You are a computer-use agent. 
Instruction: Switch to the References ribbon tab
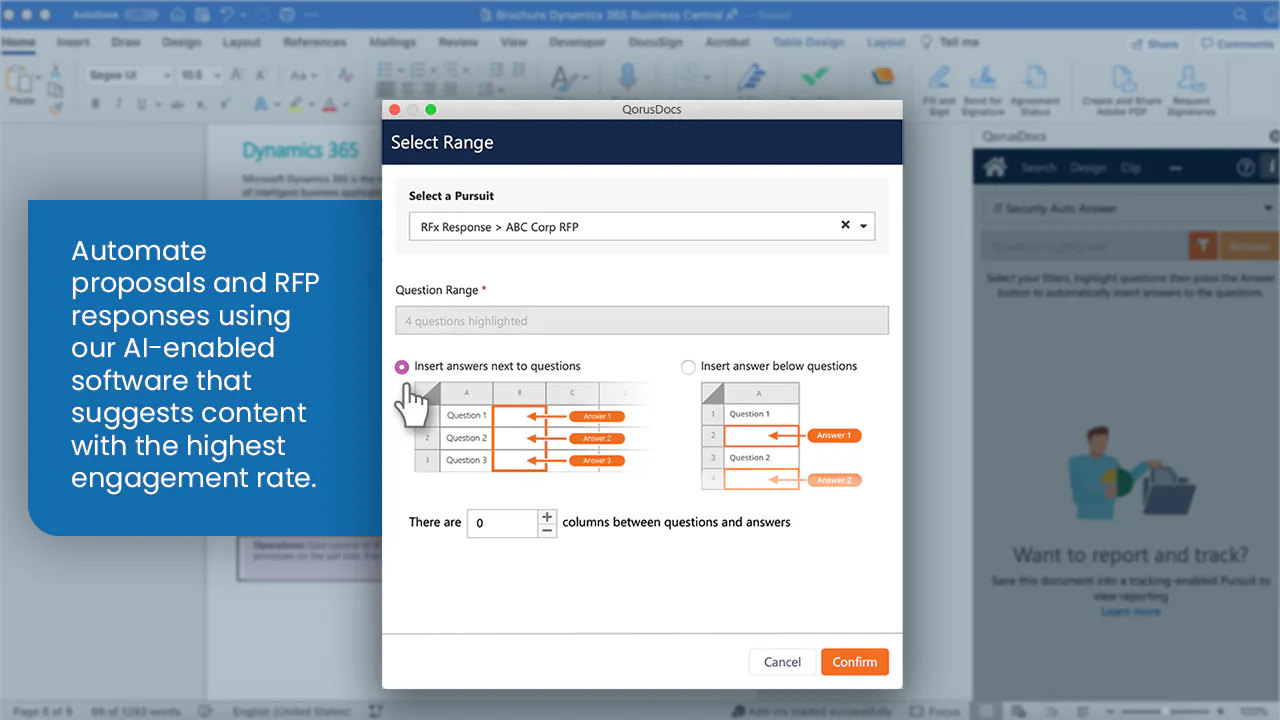tap(315, 43)
